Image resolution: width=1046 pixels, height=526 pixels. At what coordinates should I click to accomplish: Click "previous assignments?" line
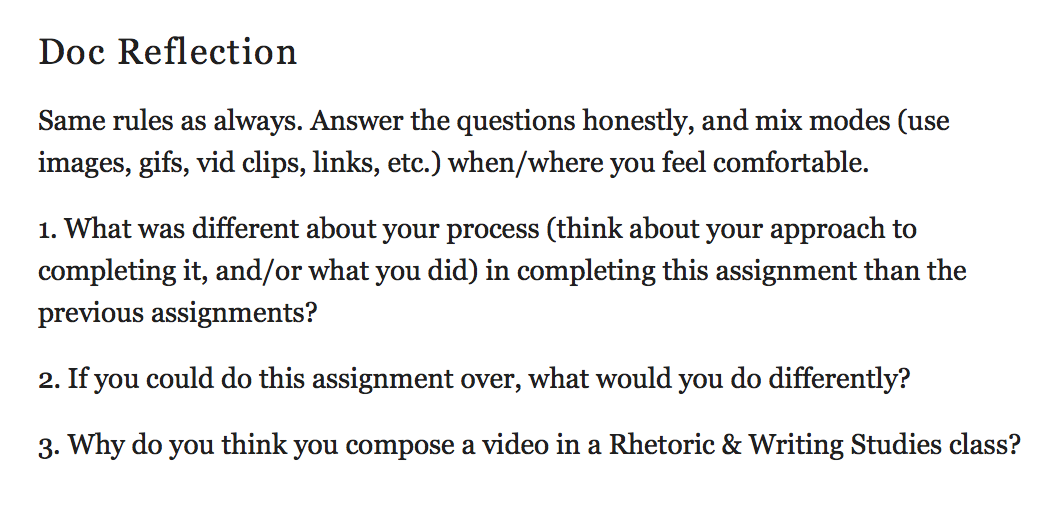click(x=177, y=312)
